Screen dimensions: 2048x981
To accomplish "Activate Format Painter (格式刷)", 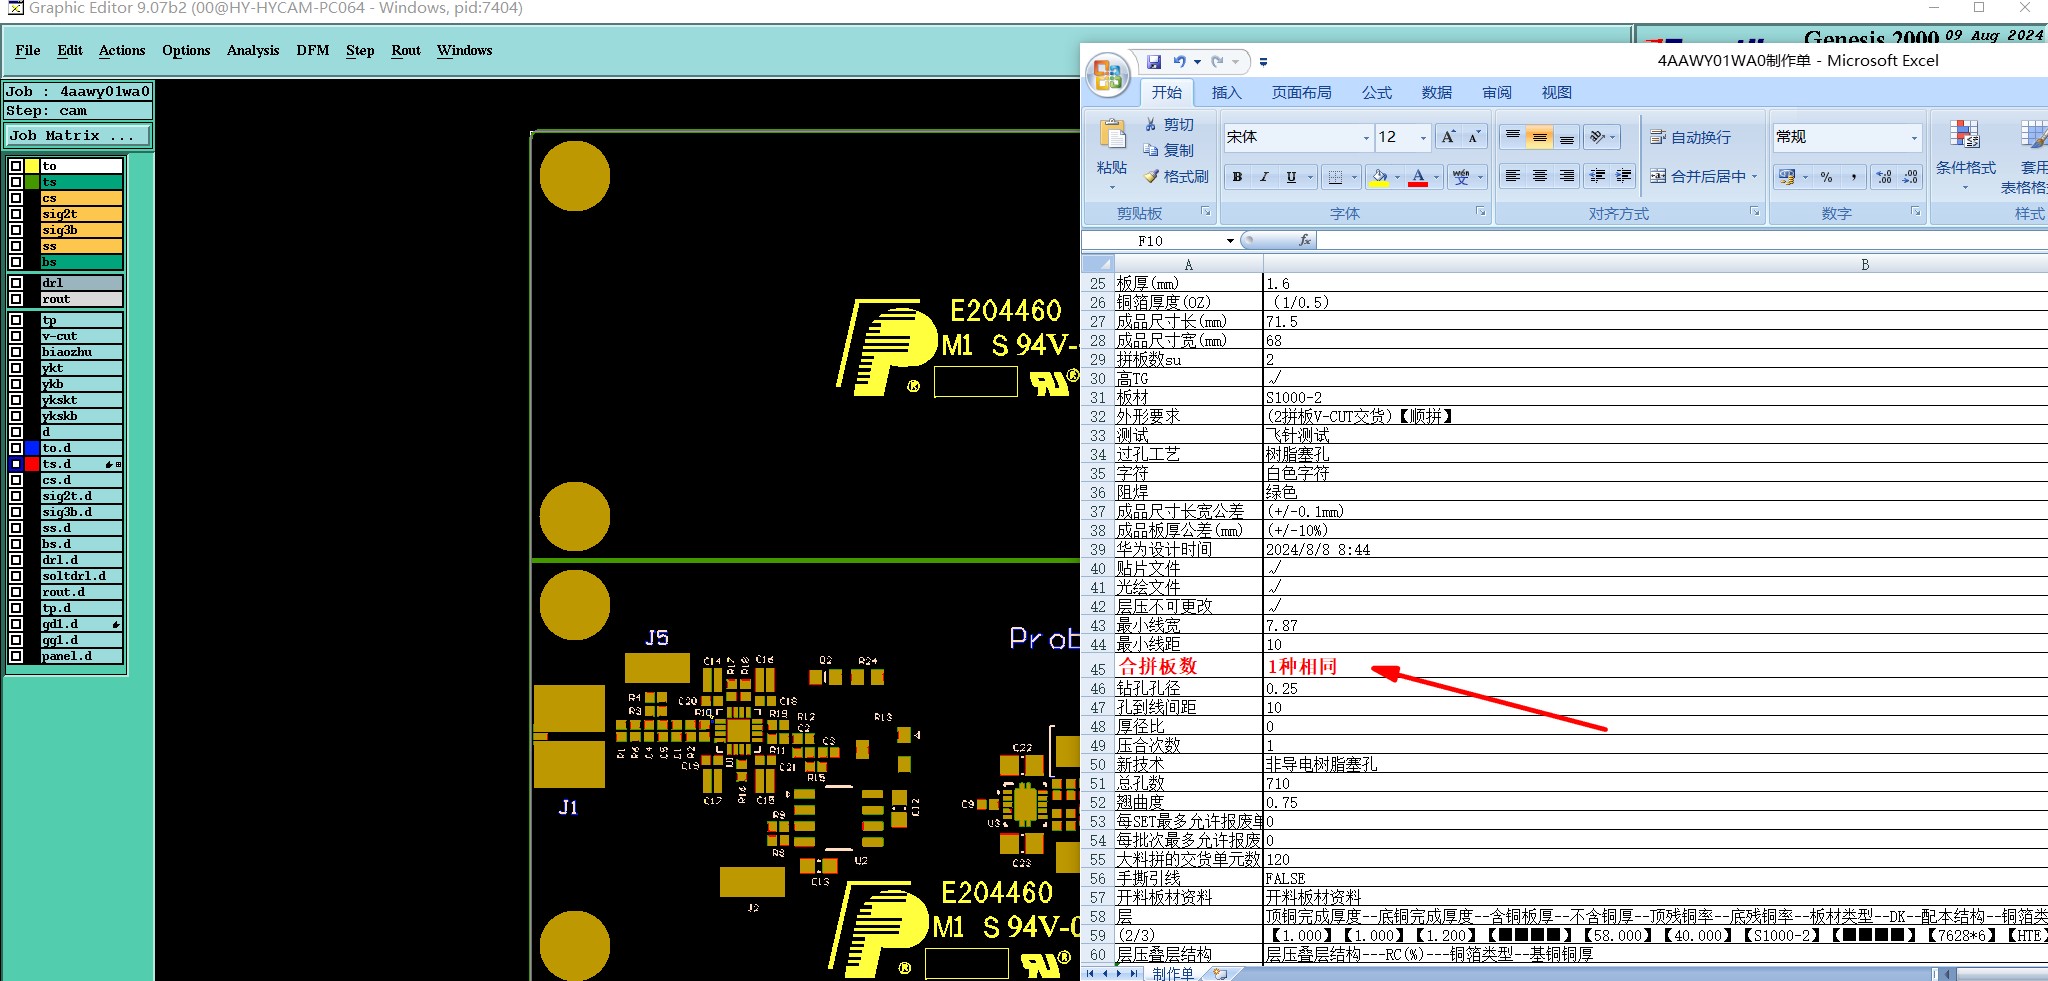I will [1176, 176].
